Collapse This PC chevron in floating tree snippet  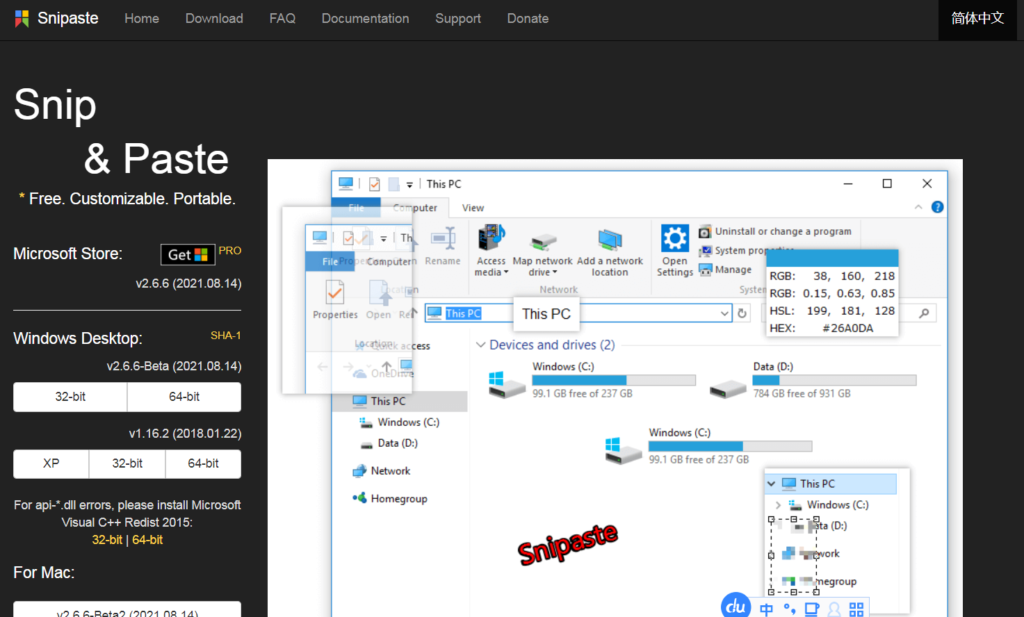(771, 484)
